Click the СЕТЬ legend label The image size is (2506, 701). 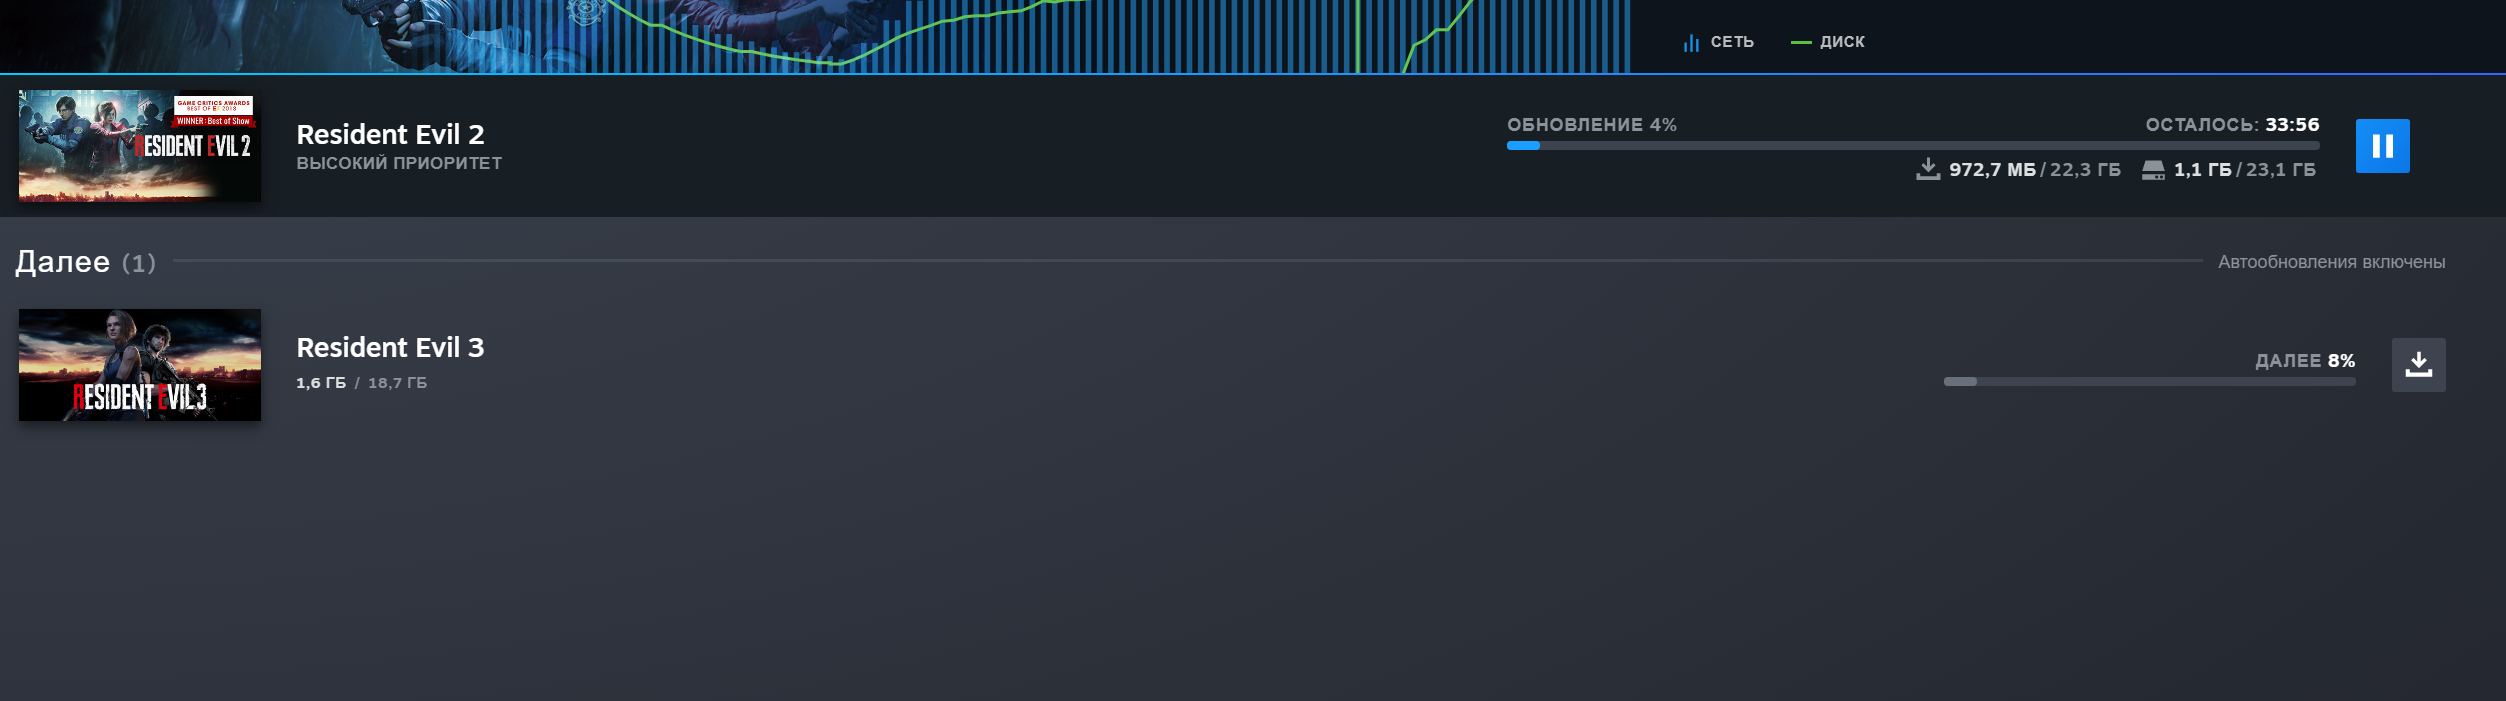coord(1731,42)
